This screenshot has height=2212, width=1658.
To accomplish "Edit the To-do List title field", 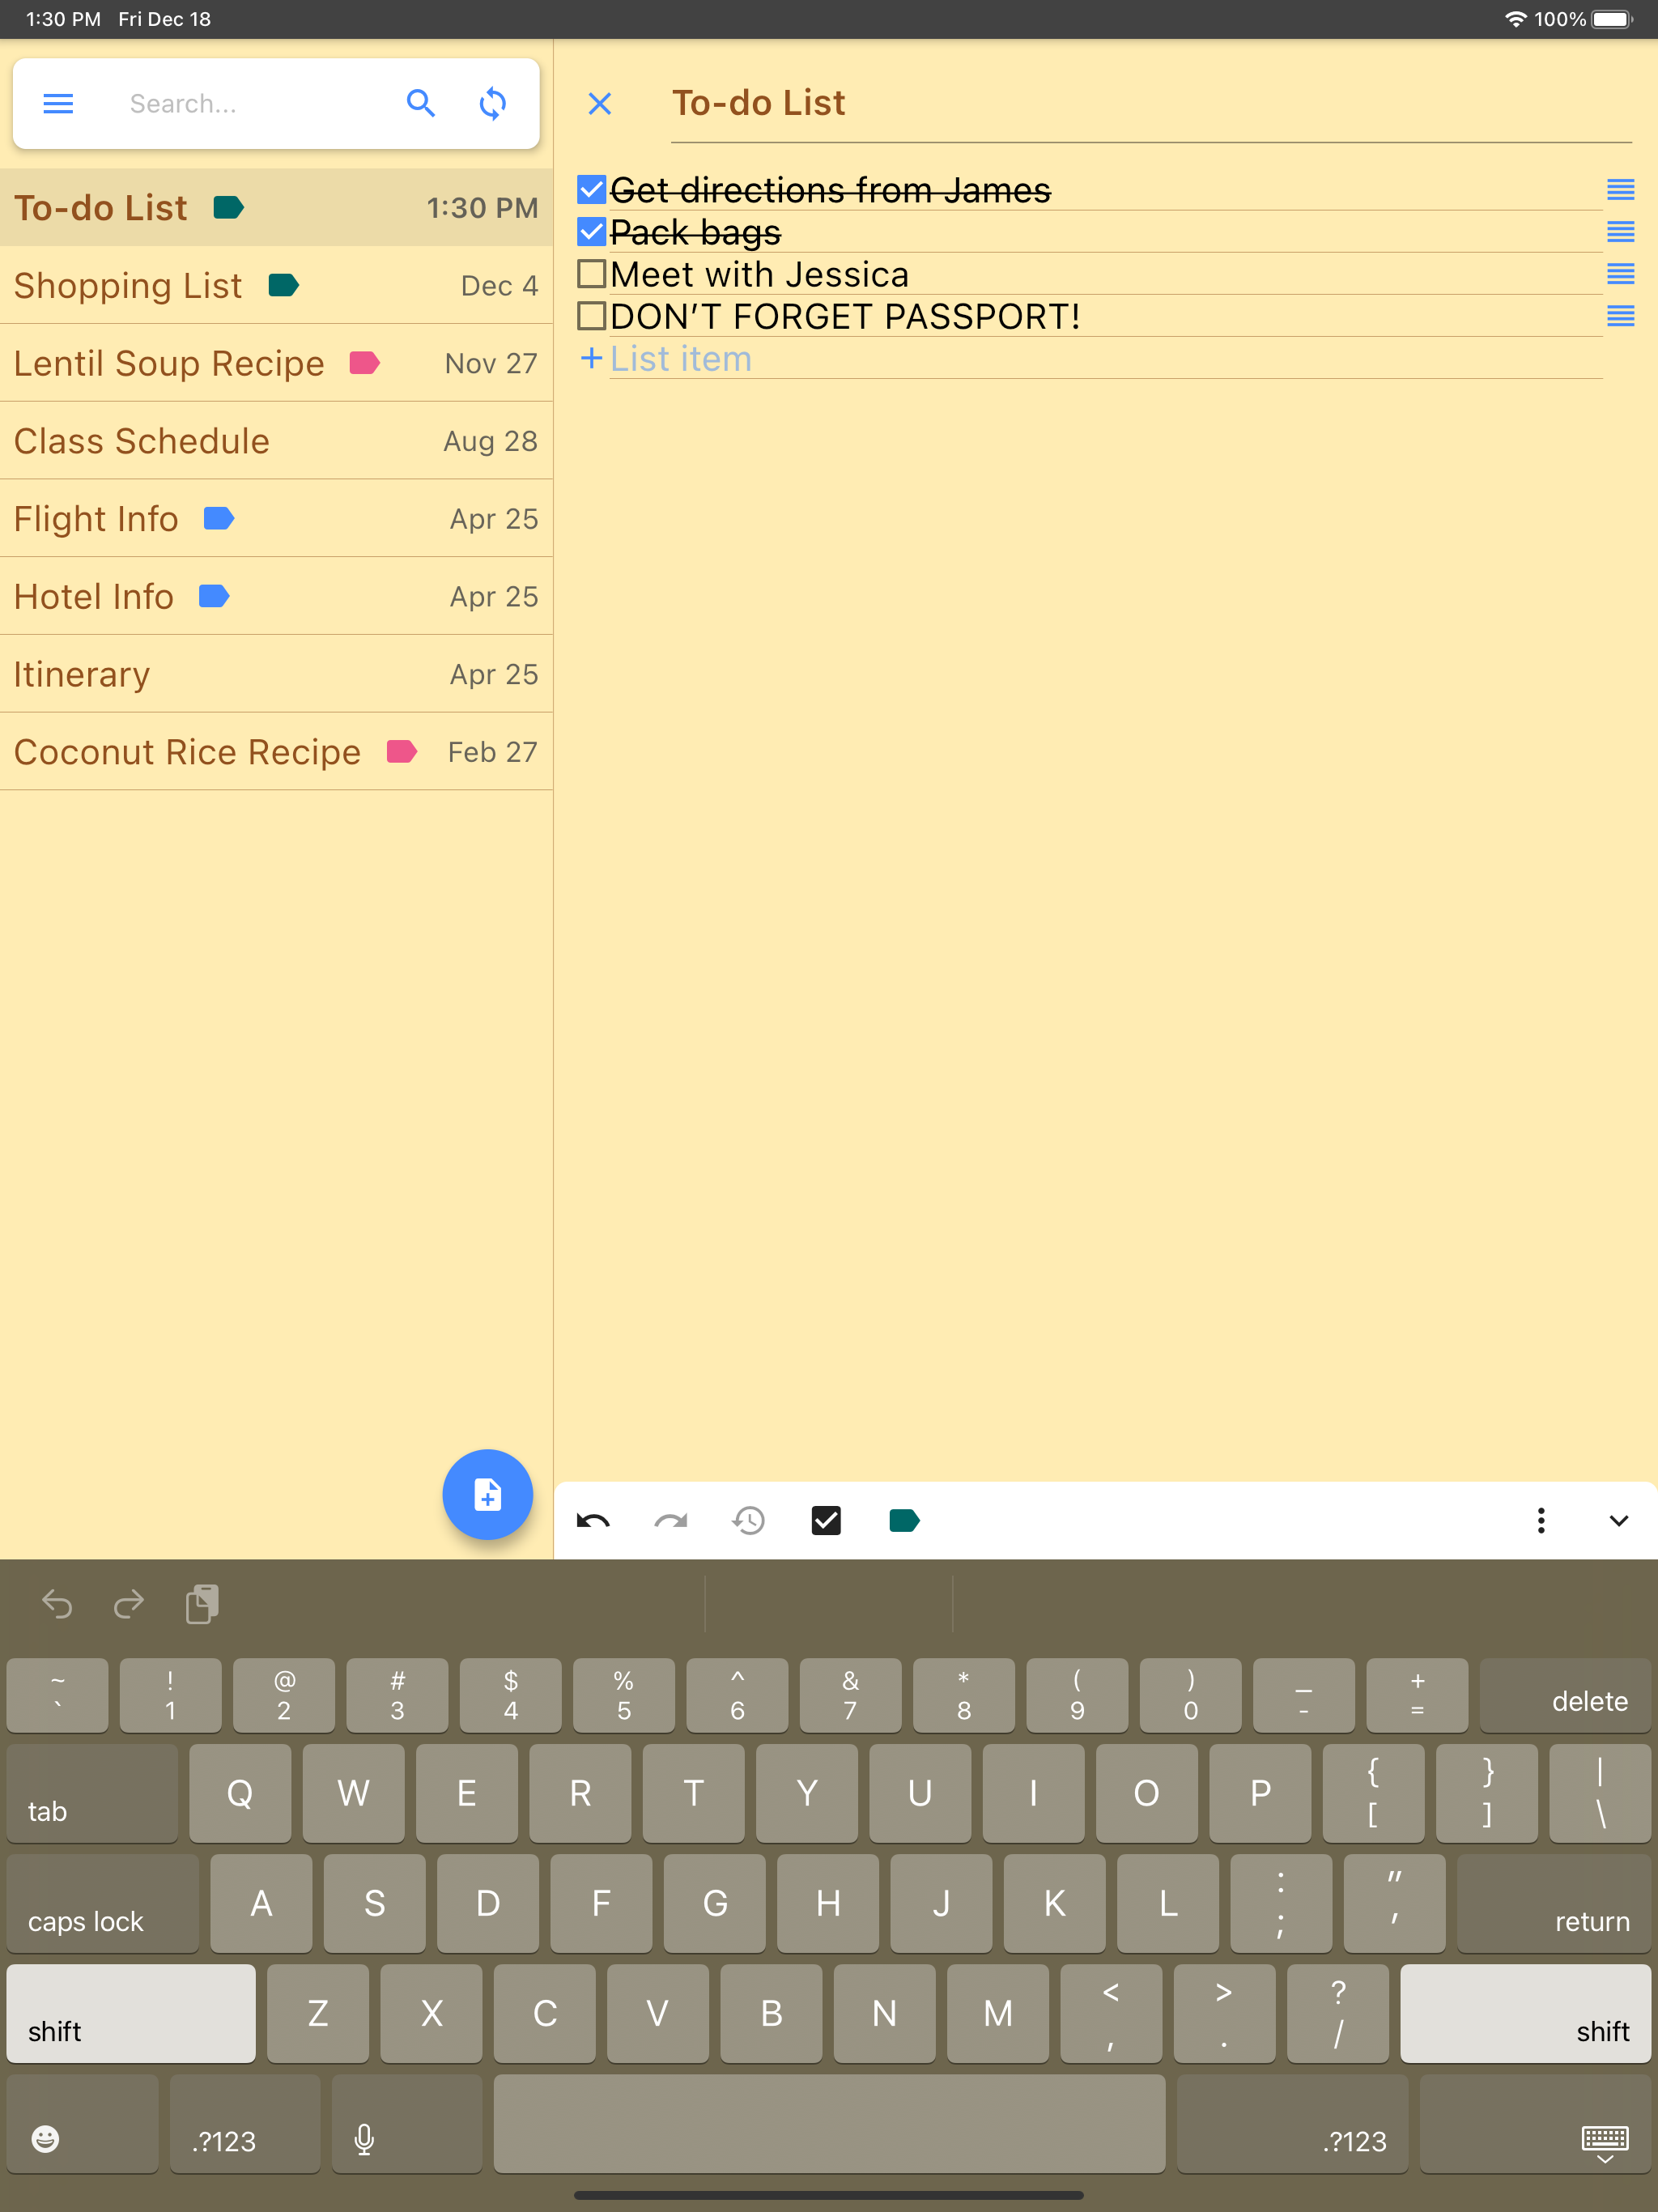I will click(x=1151, y=103).
